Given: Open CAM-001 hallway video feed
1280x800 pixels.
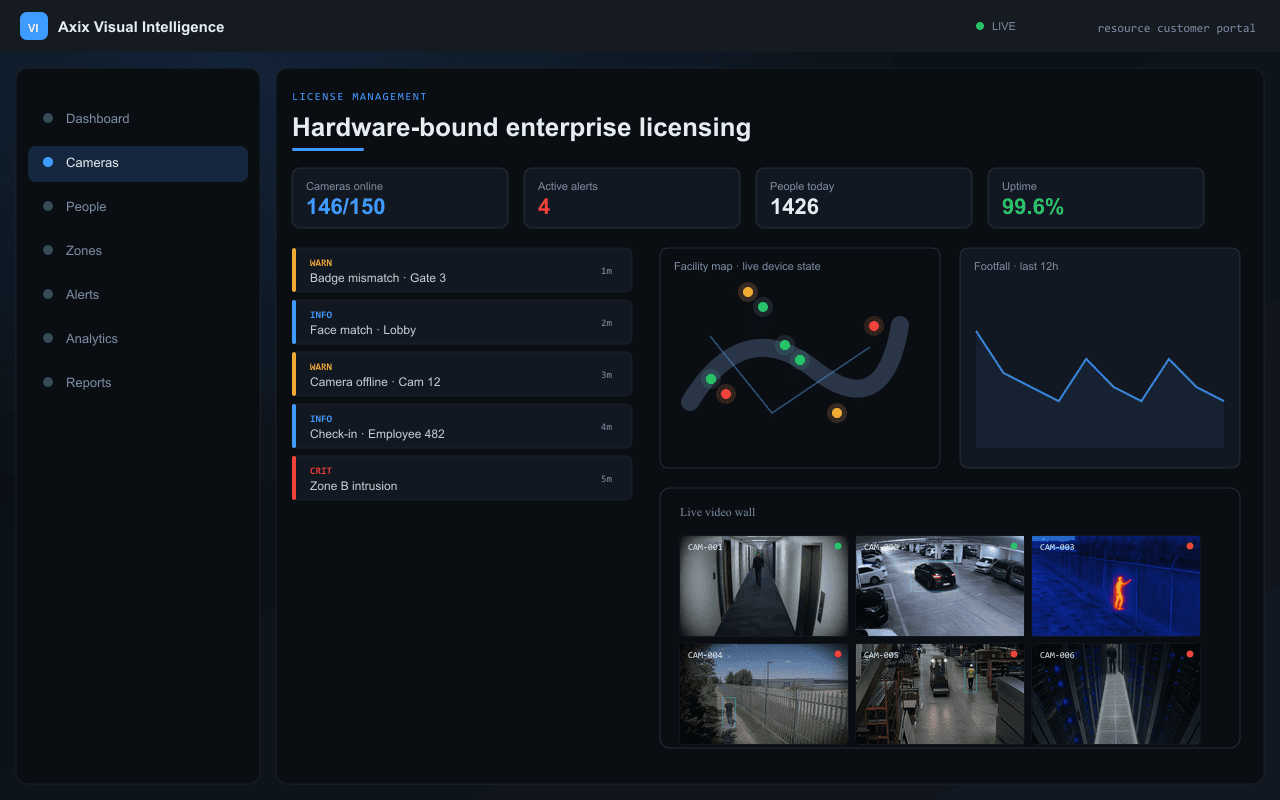Looking at the screenshot, I should point(764,586).
